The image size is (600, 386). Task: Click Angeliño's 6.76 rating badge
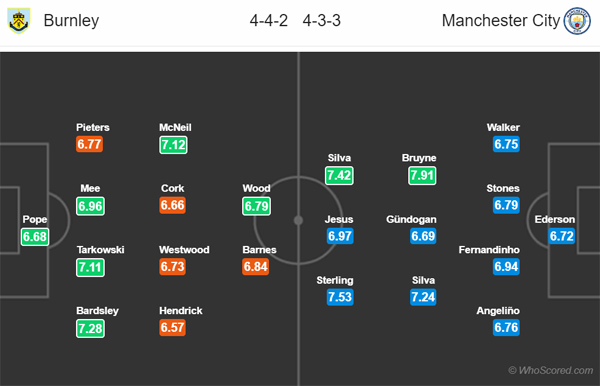coord(506,327)
